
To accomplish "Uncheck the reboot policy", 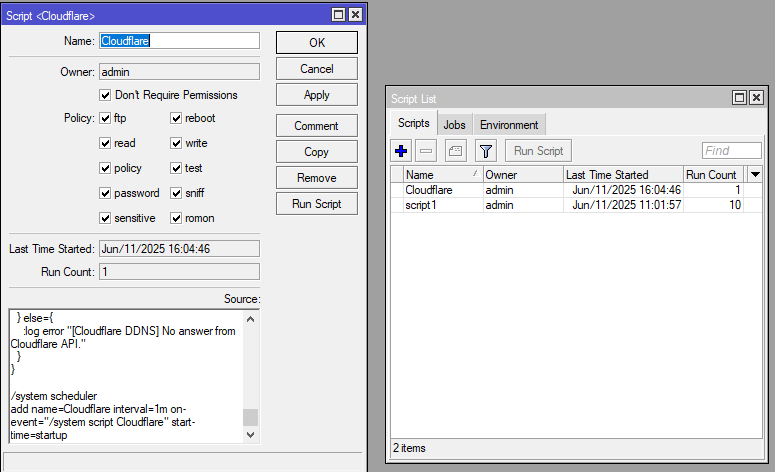I will (176, 118).
